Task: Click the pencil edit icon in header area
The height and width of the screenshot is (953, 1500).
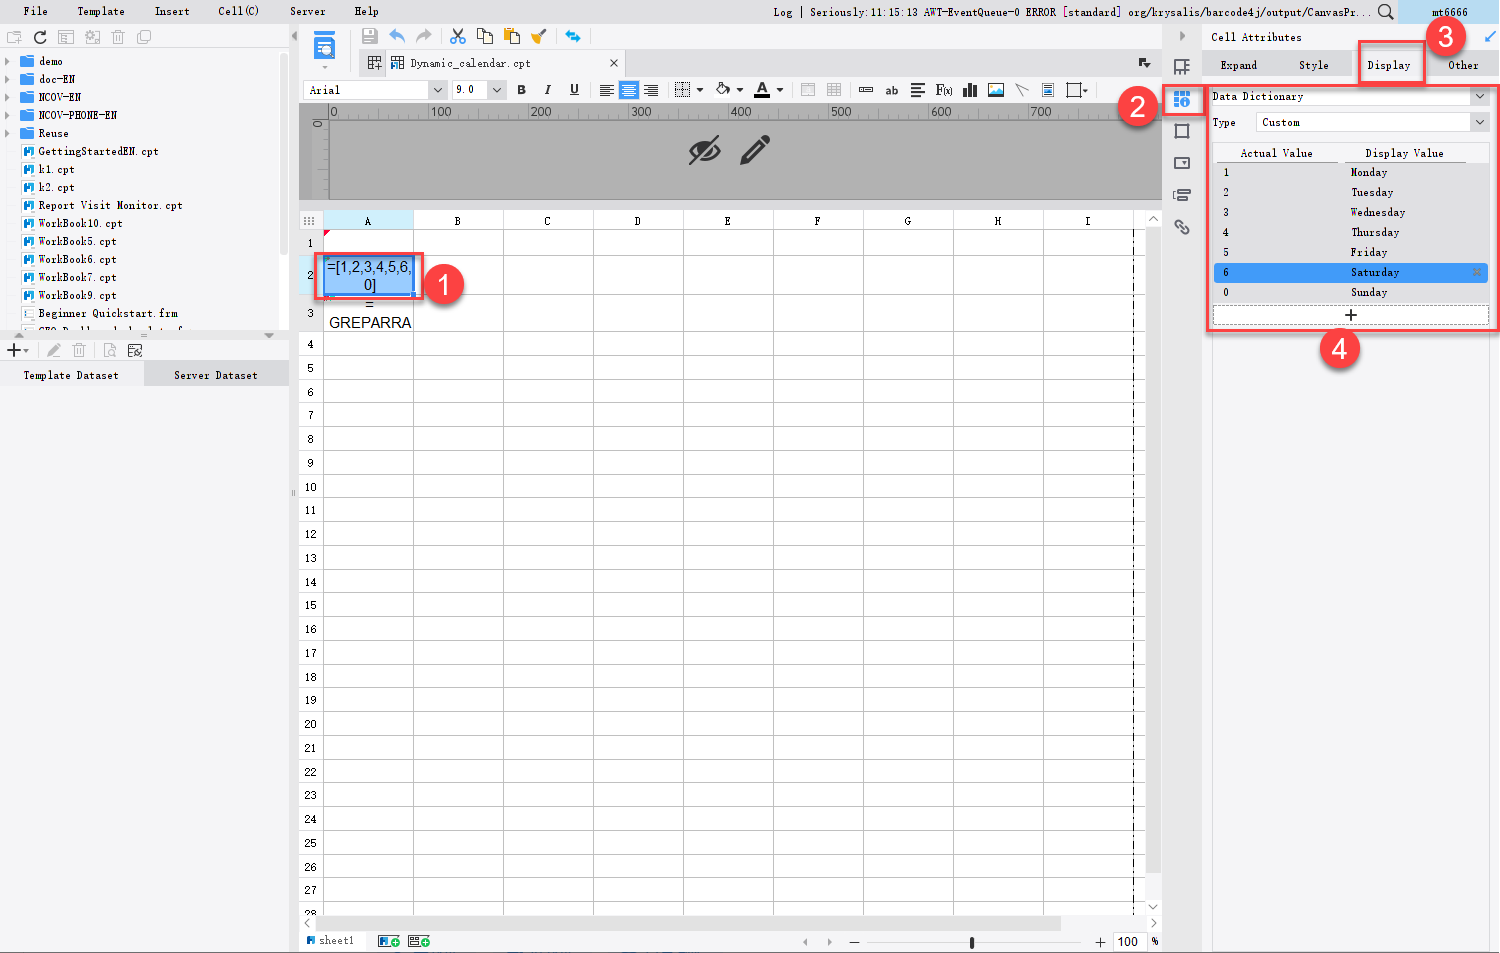Action: [755, 150]
